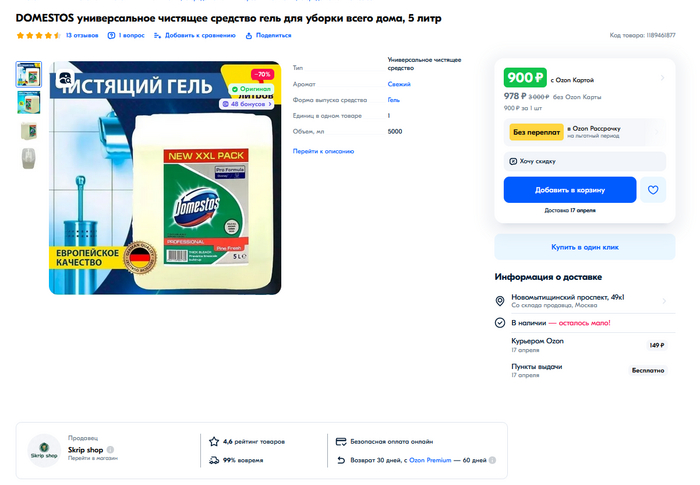Click the Хочу скидку button

coord(585,161)
